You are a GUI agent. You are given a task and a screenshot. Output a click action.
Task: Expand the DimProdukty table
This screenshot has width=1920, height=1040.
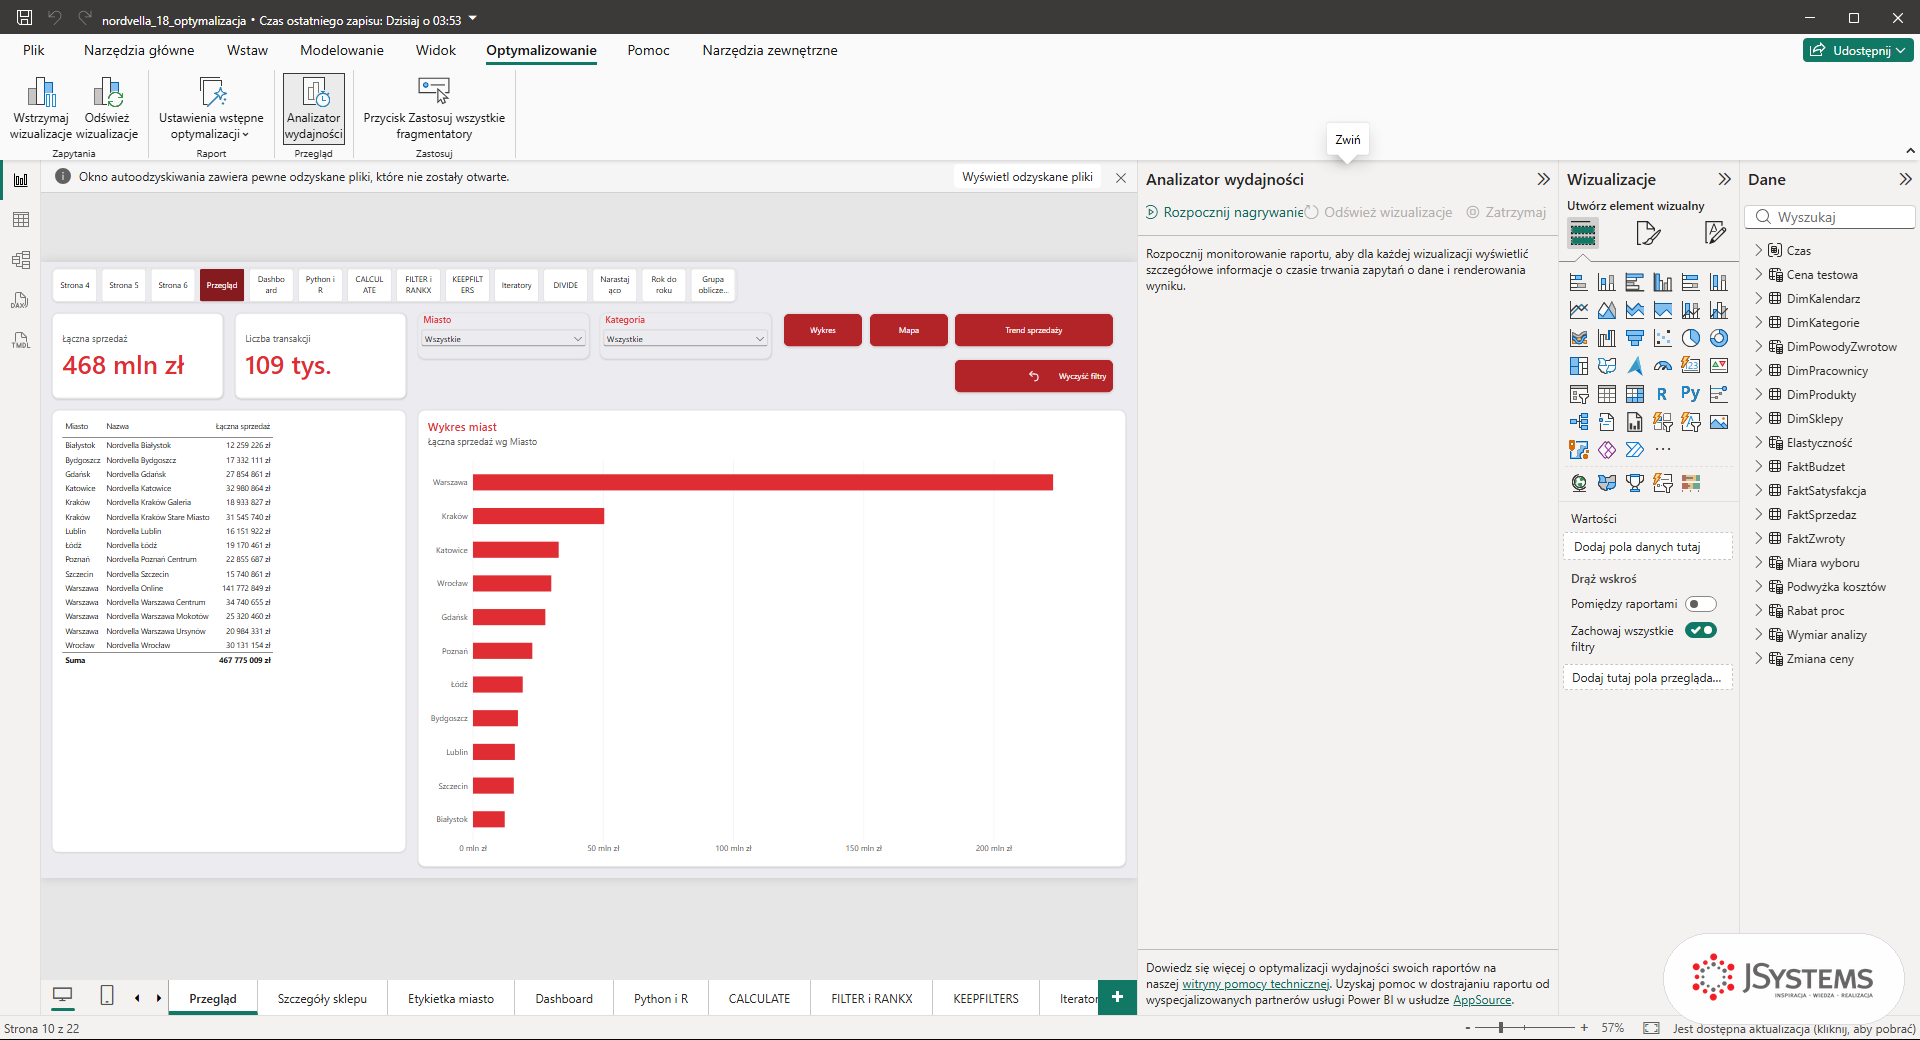(x=1759, y=394)
